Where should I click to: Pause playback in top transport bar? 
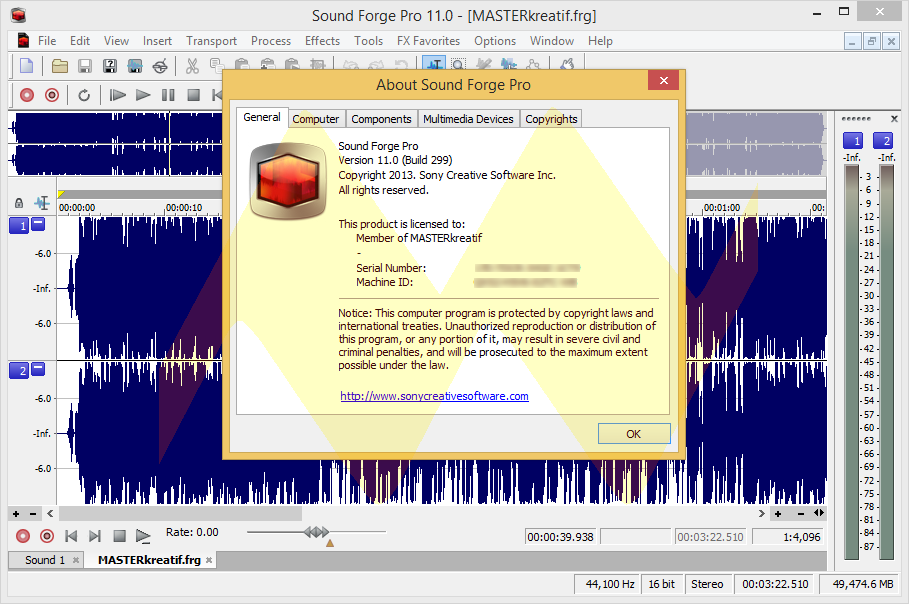point(168,95)
